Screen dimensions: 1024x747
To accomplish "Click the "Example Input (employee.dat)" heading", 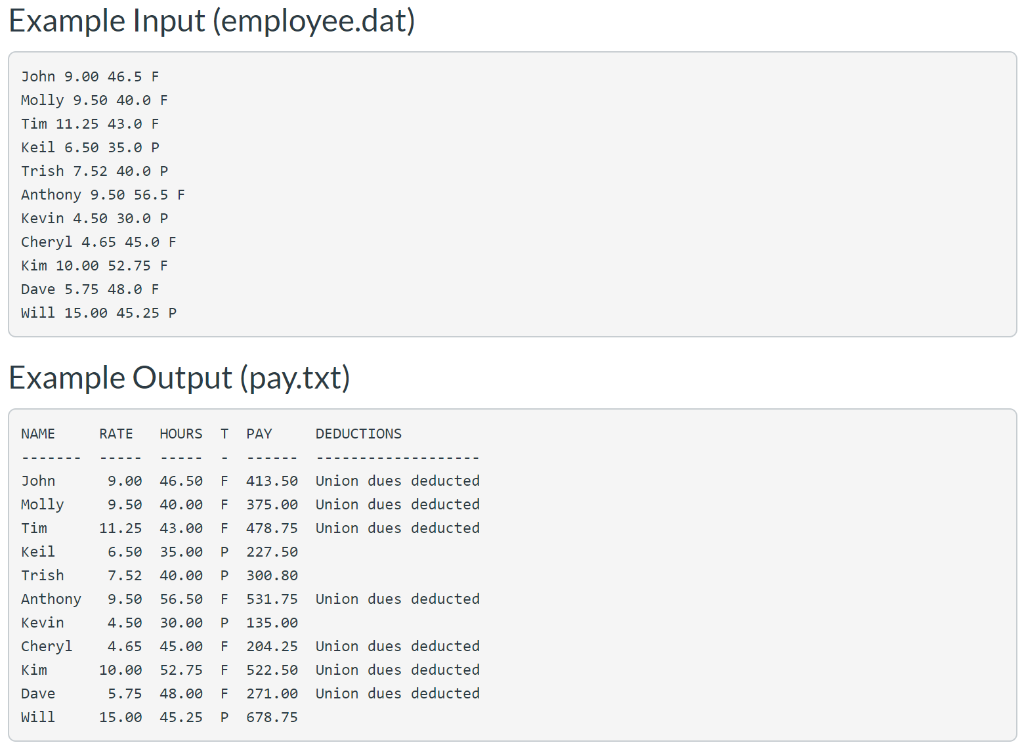I will (x=213, y=21).
